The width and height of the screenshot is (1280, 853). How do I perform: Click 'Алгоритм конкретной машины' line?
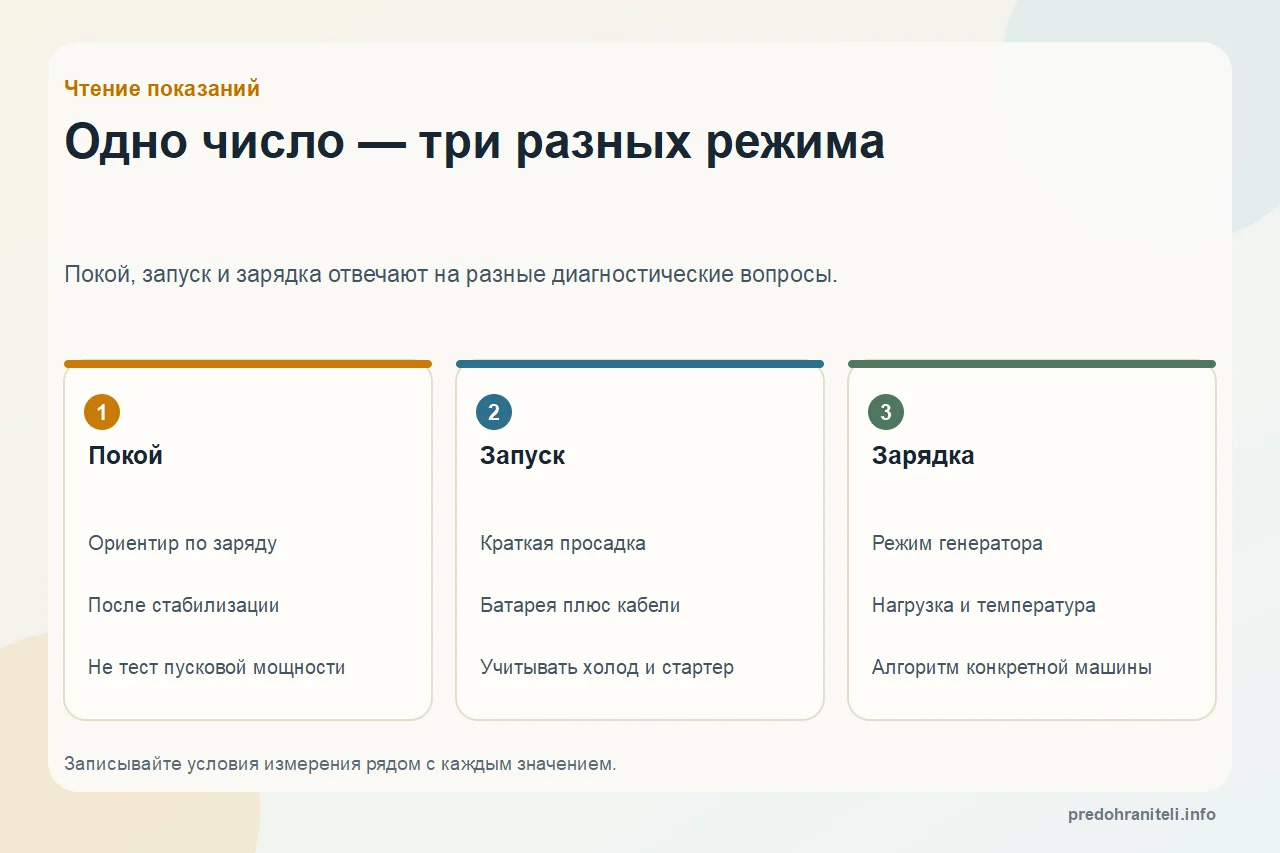(1012, 668)
